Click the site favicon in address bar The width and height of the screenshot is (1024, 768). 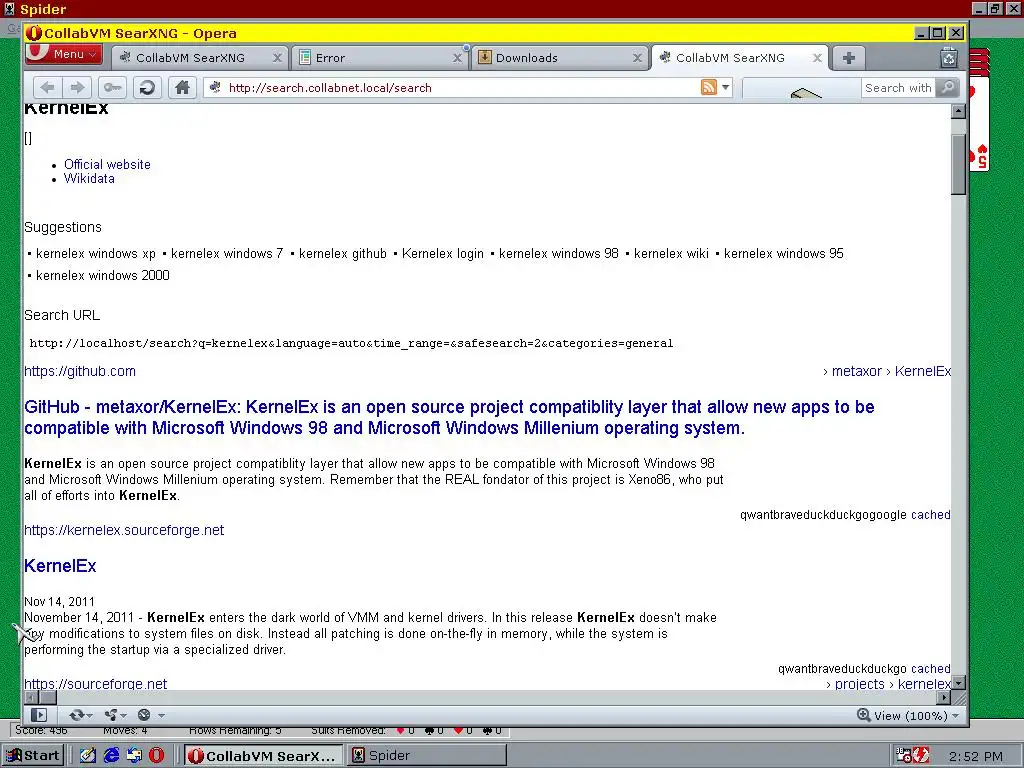pyautogui.click(x=215, y=88)
